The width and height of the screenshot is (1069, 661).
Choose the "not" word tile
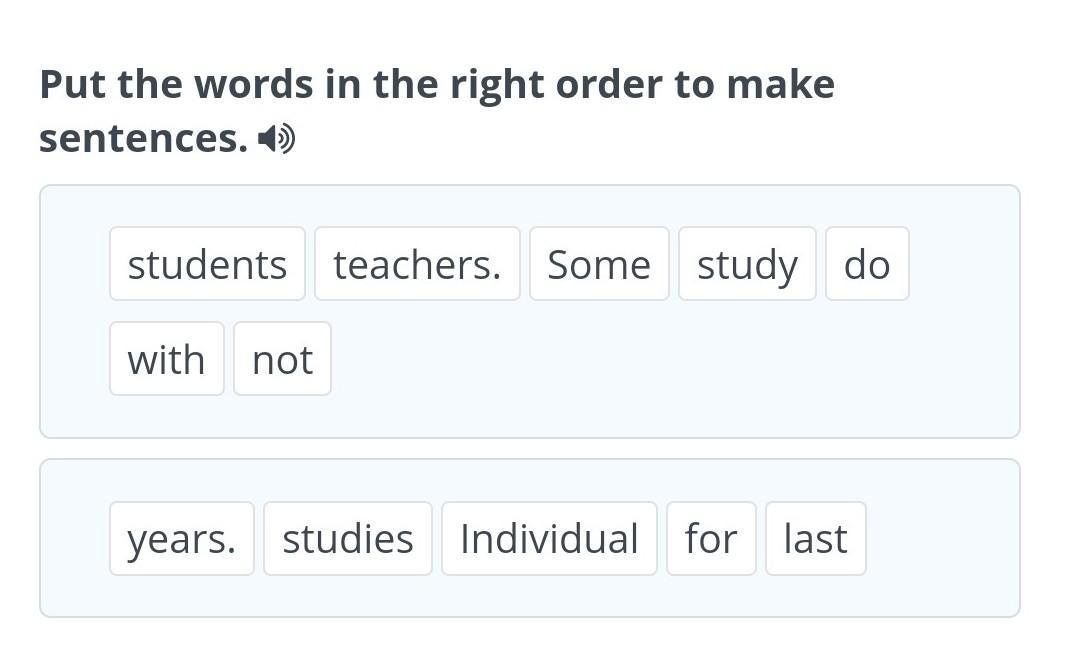[x=282, y=359]
